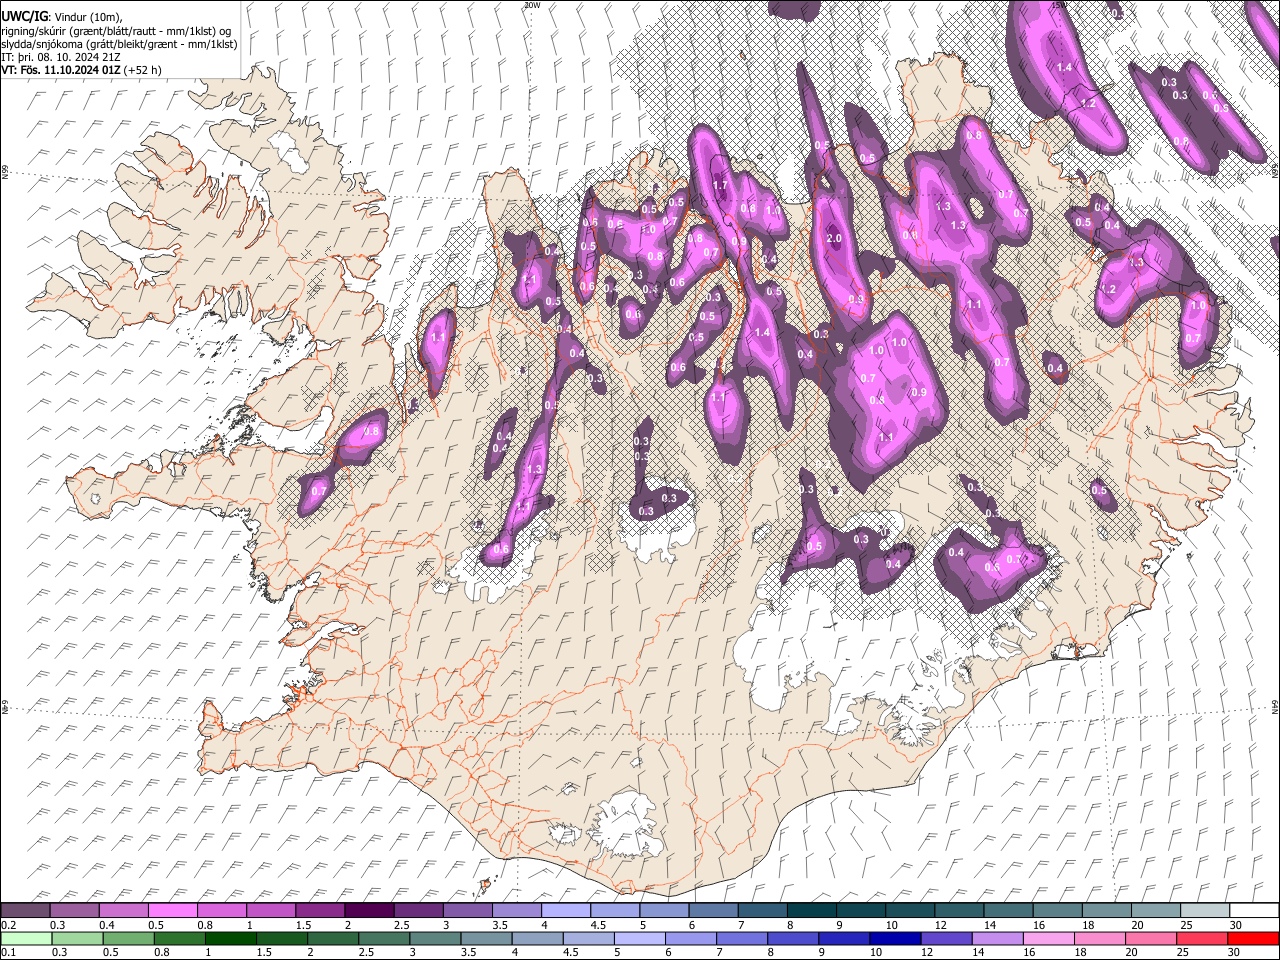Click the 1.7 precipitation value on the map

[719, 186]
